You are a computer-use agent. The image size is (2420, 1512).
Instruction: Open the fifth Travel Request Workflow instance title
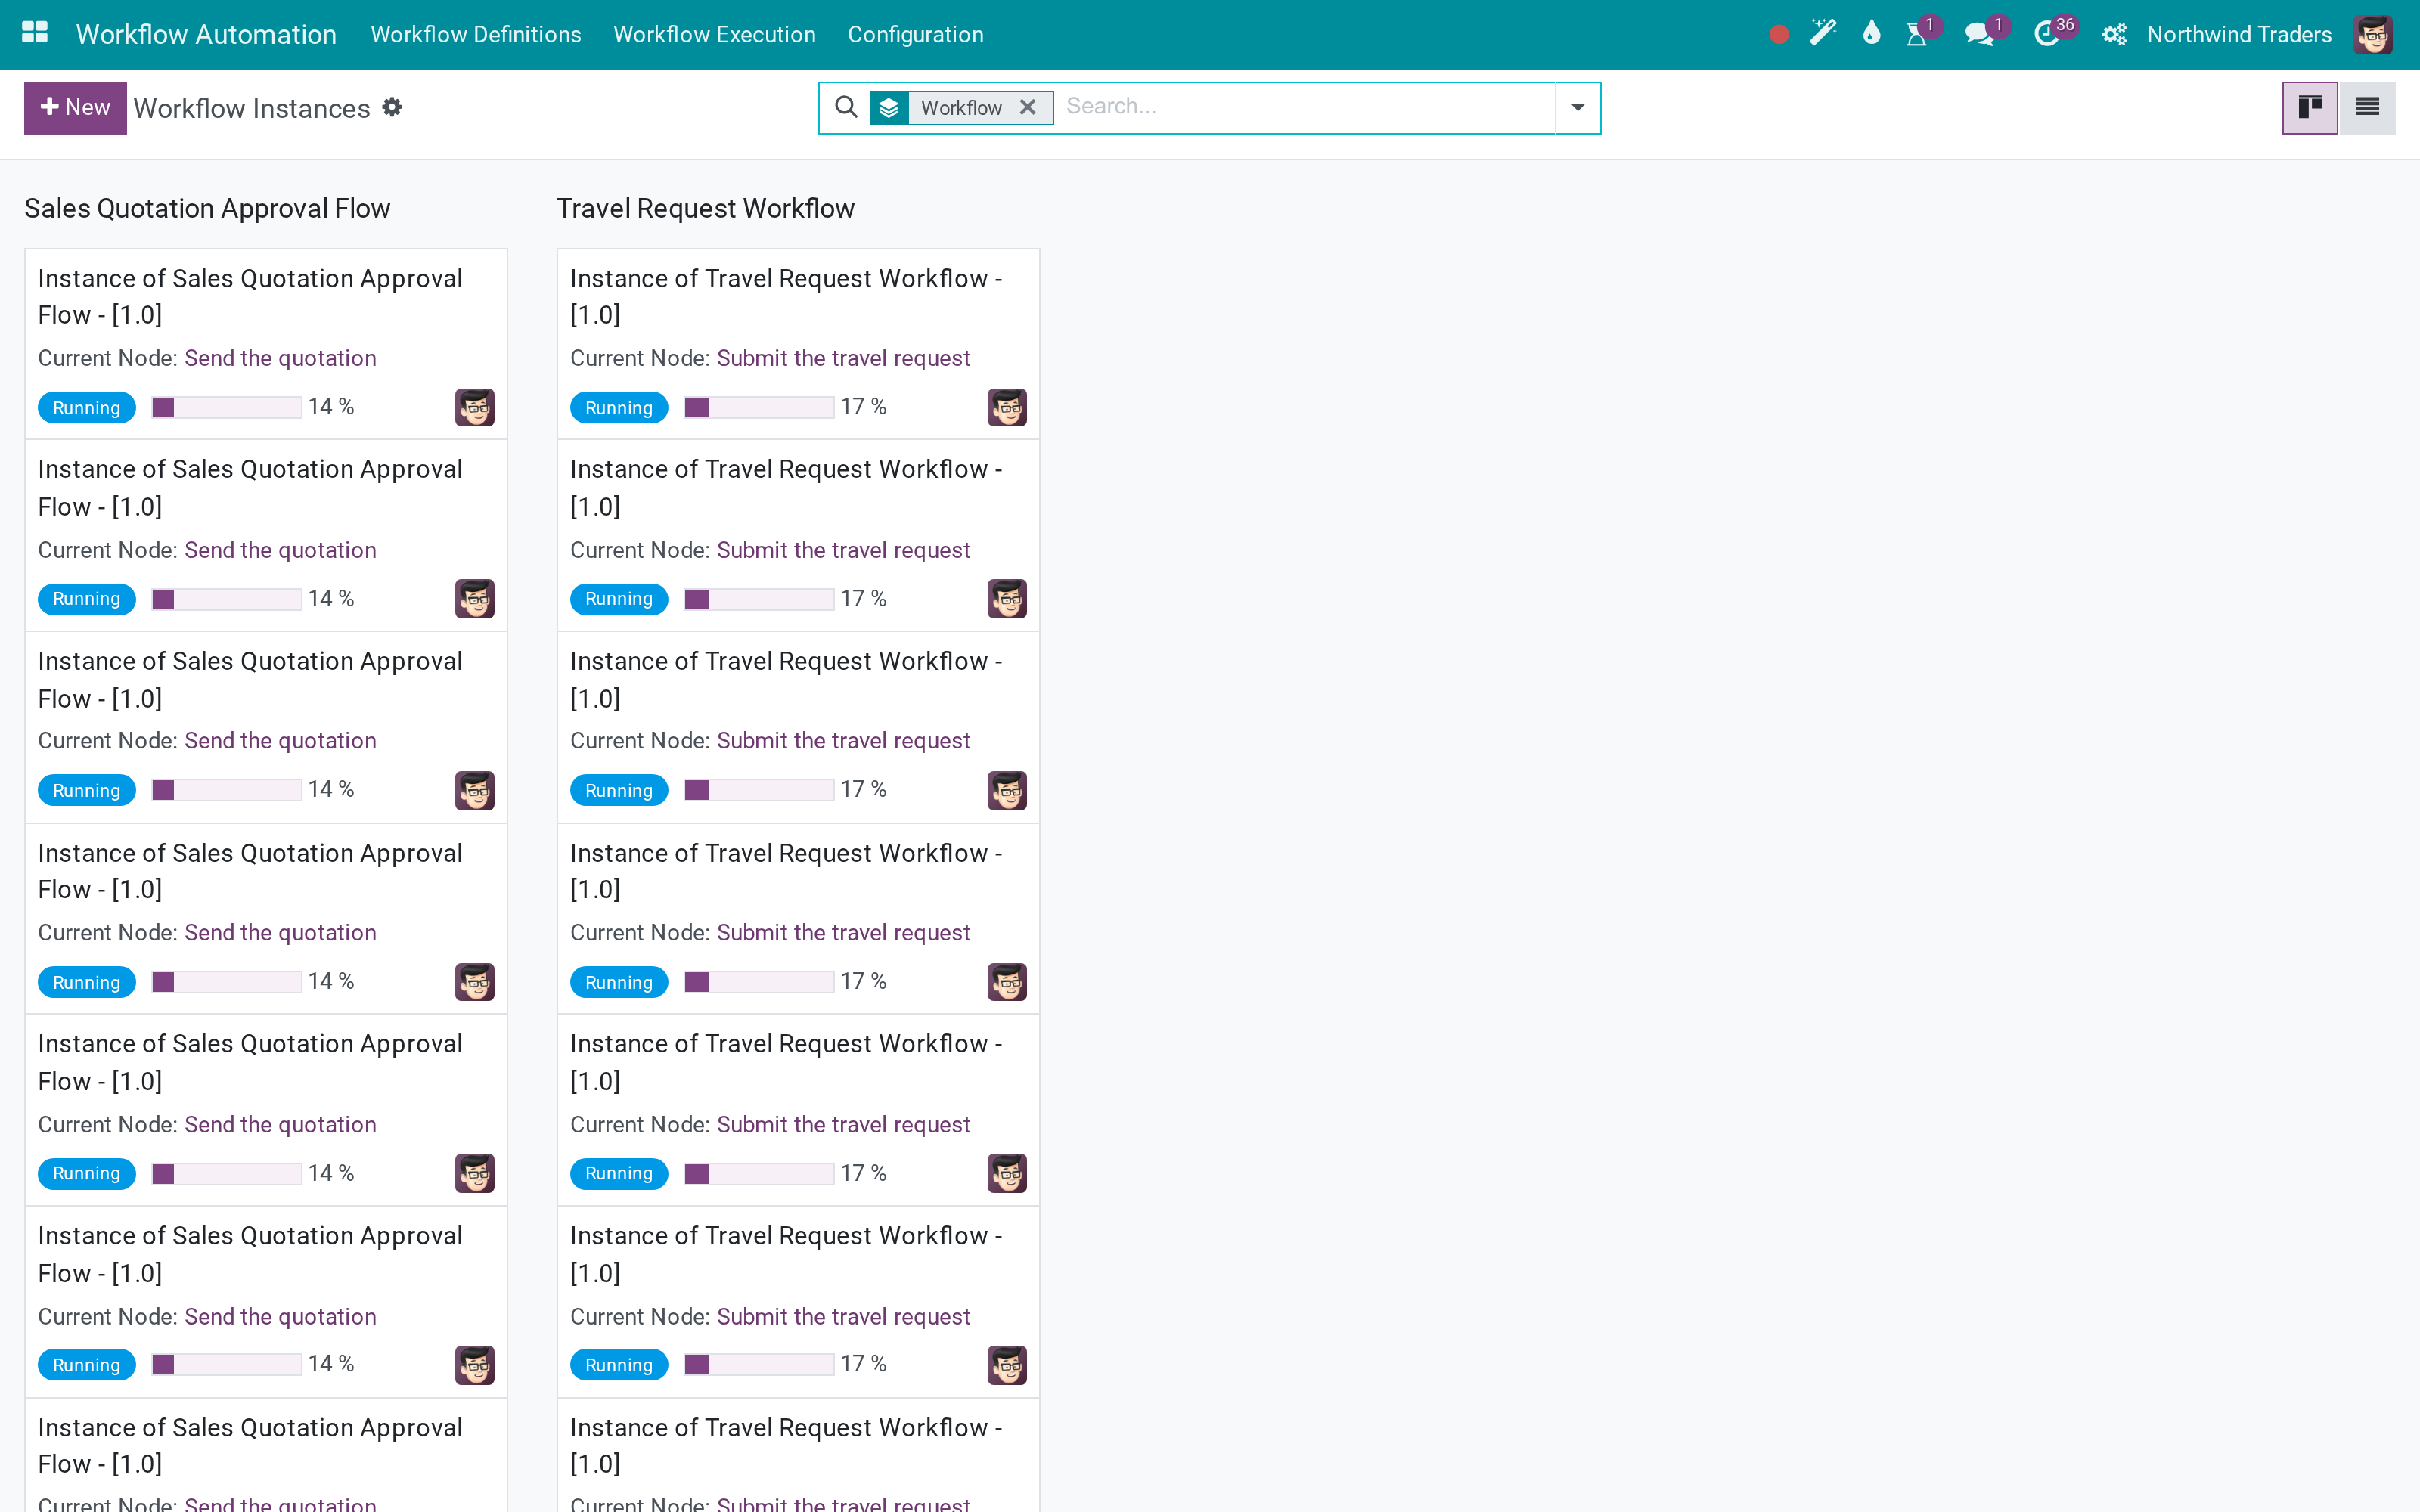[x=786, y=1062]
